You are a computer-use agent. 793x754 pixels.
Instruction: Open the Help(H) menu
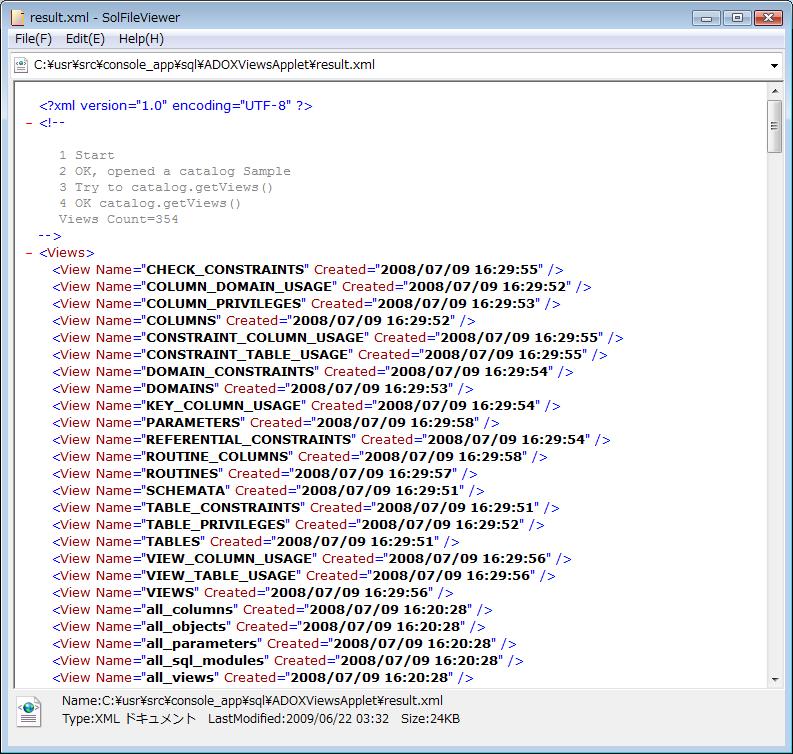141,39
